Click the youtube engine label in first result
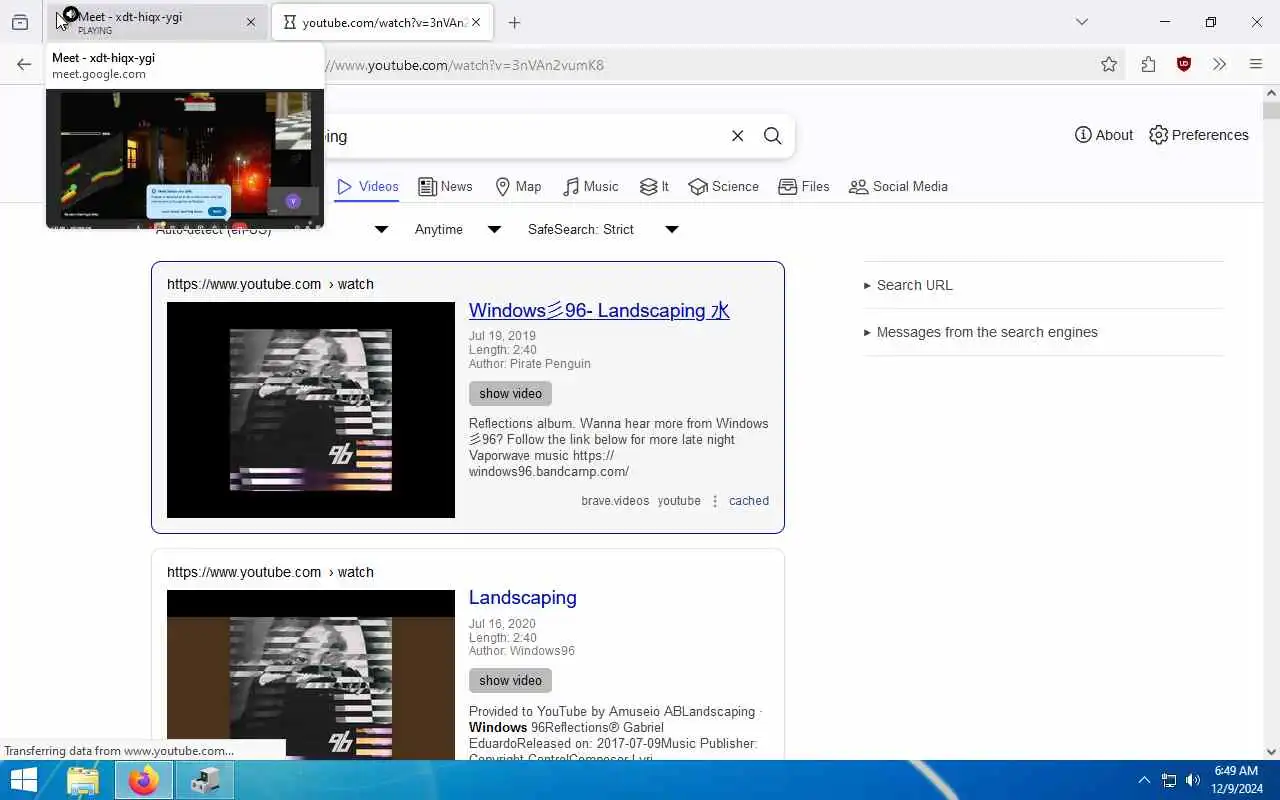Screen dimensions: 1280x800 click(679, 501)
